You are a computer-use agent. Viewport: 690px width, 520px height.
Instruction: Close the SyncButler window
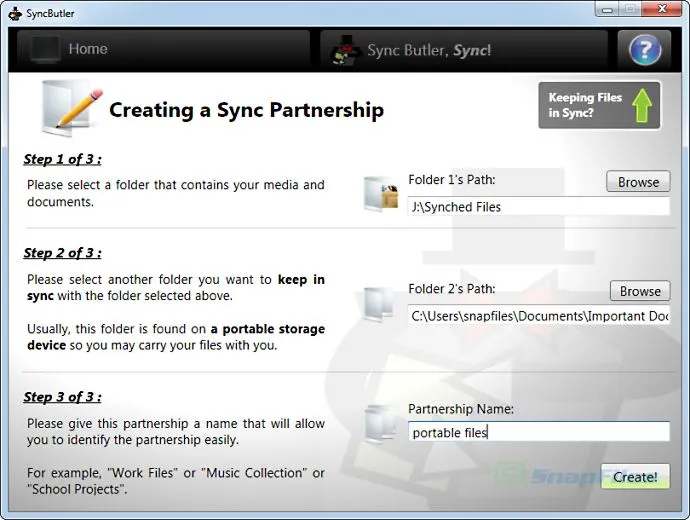click(x=662, y=9)
